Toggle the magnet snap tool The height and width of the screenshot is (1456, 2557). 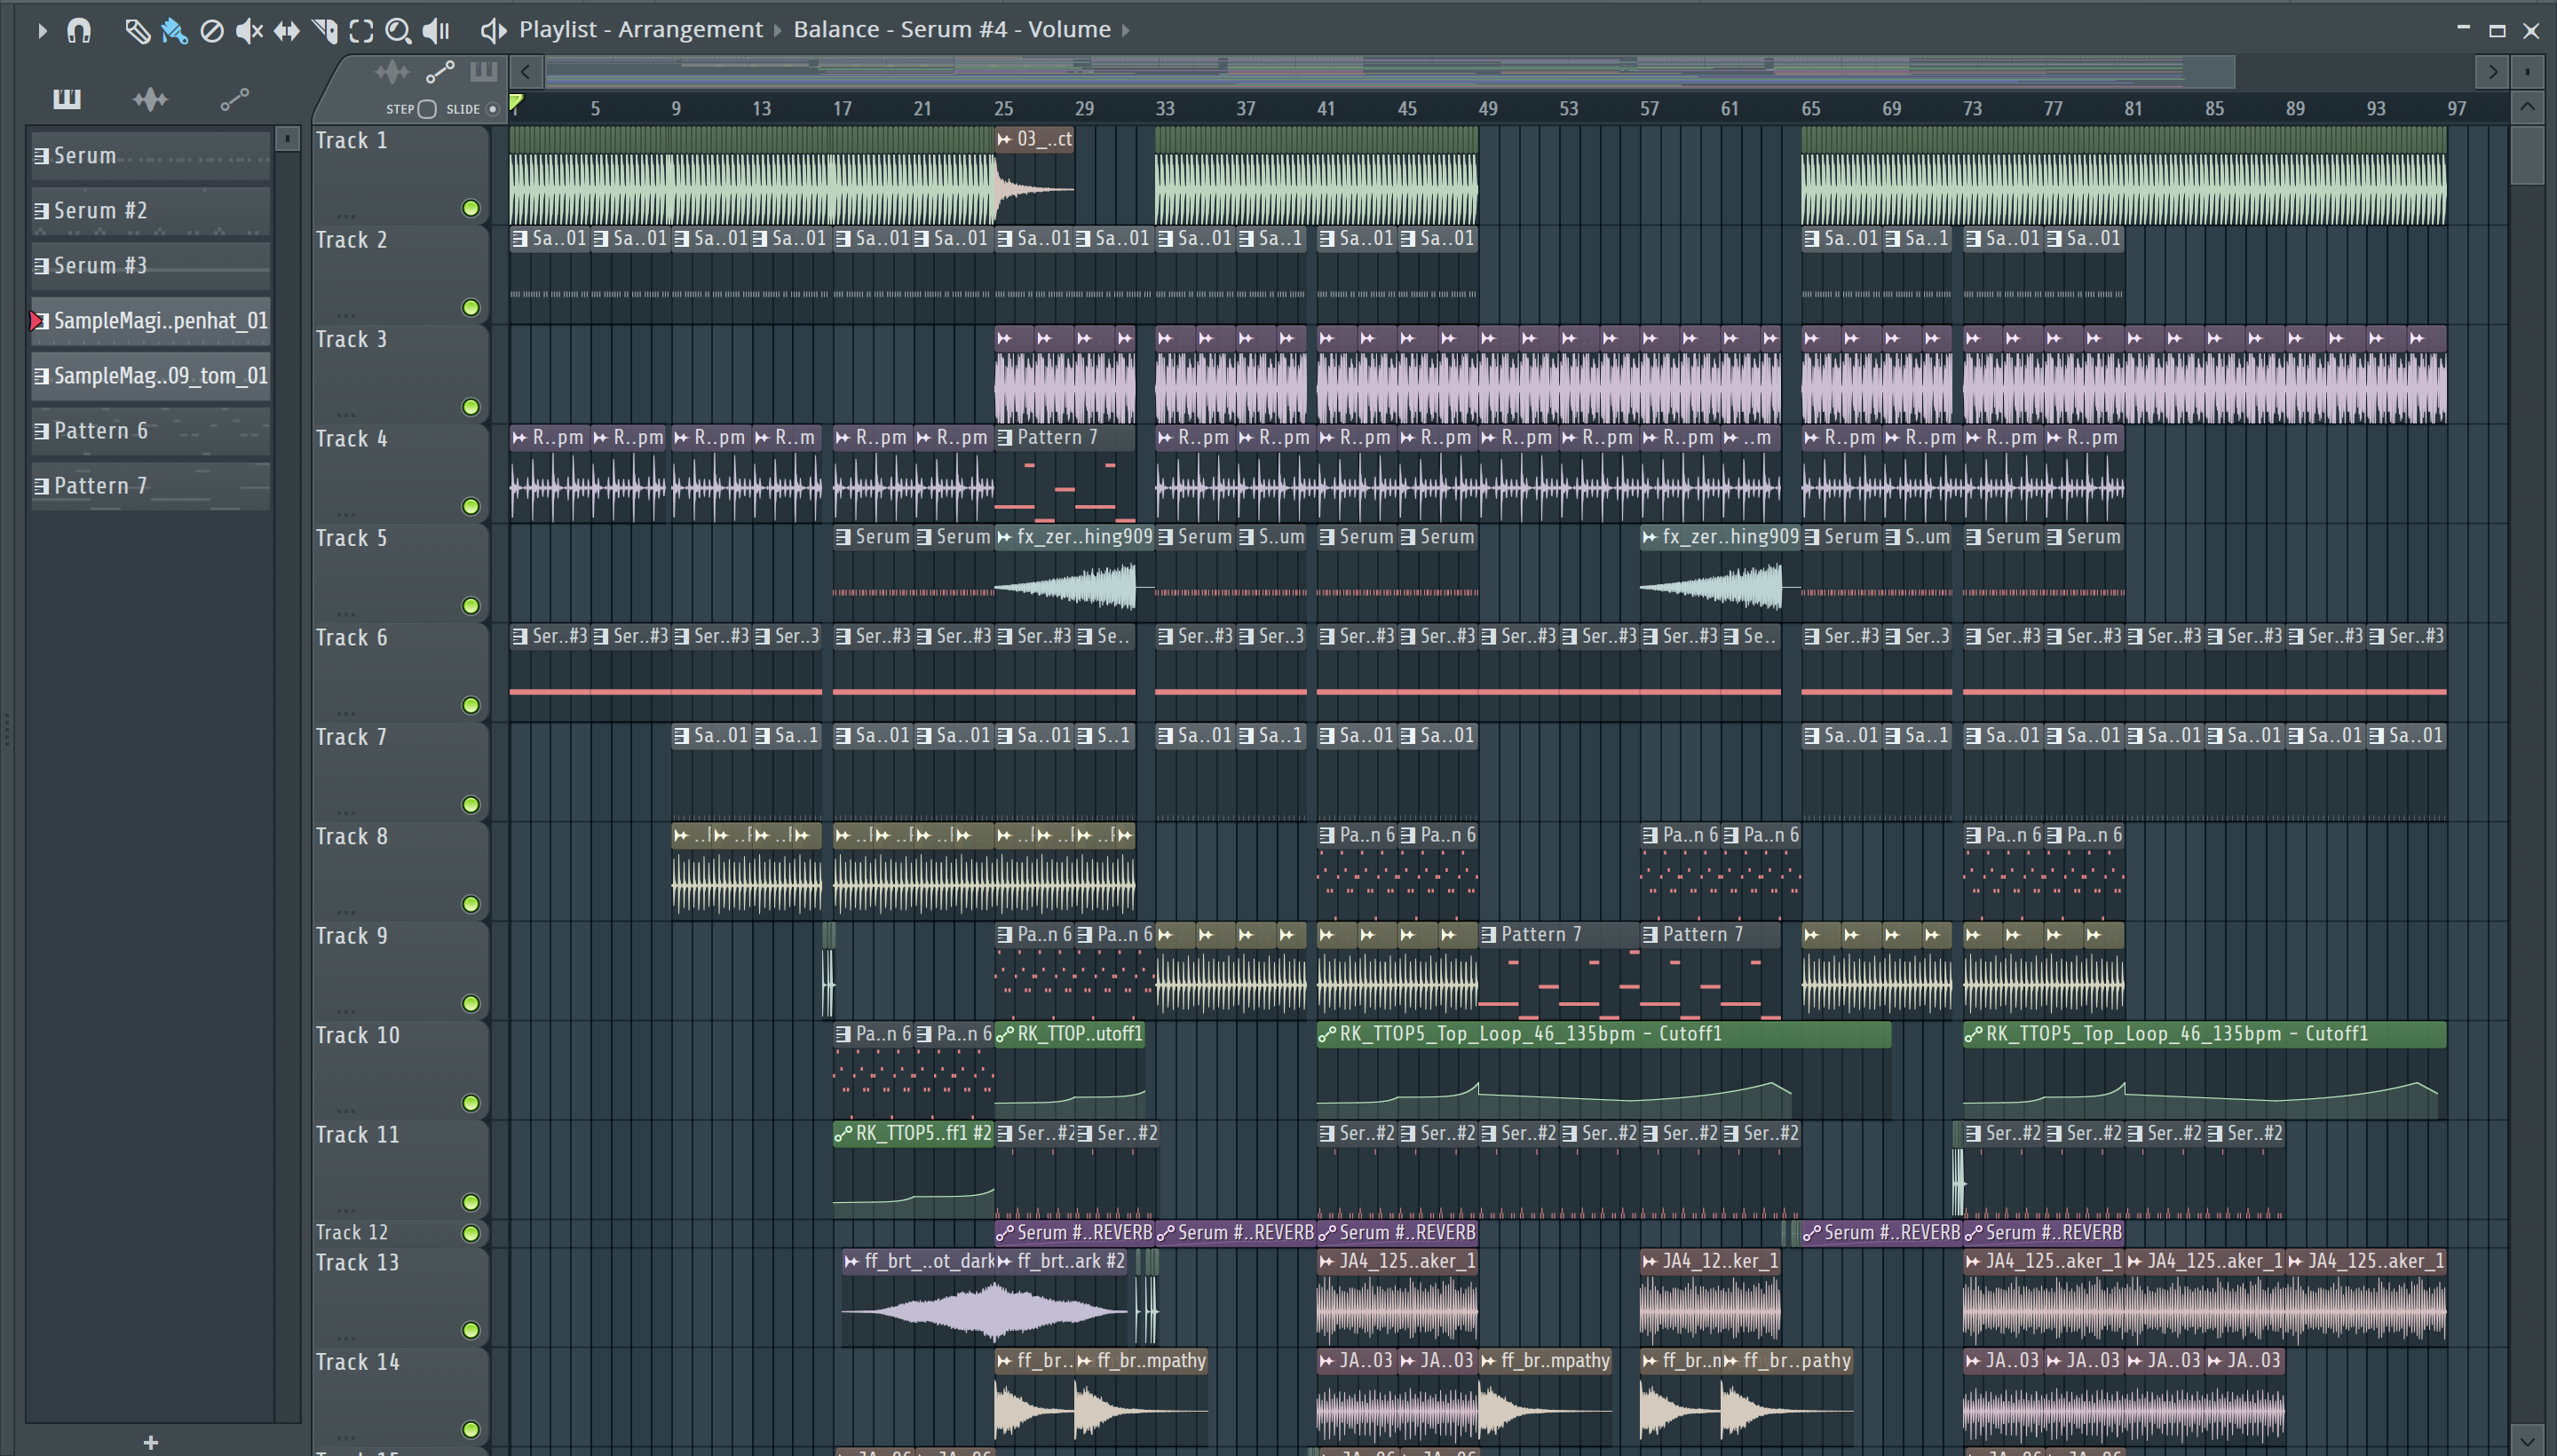coord(79,31)
